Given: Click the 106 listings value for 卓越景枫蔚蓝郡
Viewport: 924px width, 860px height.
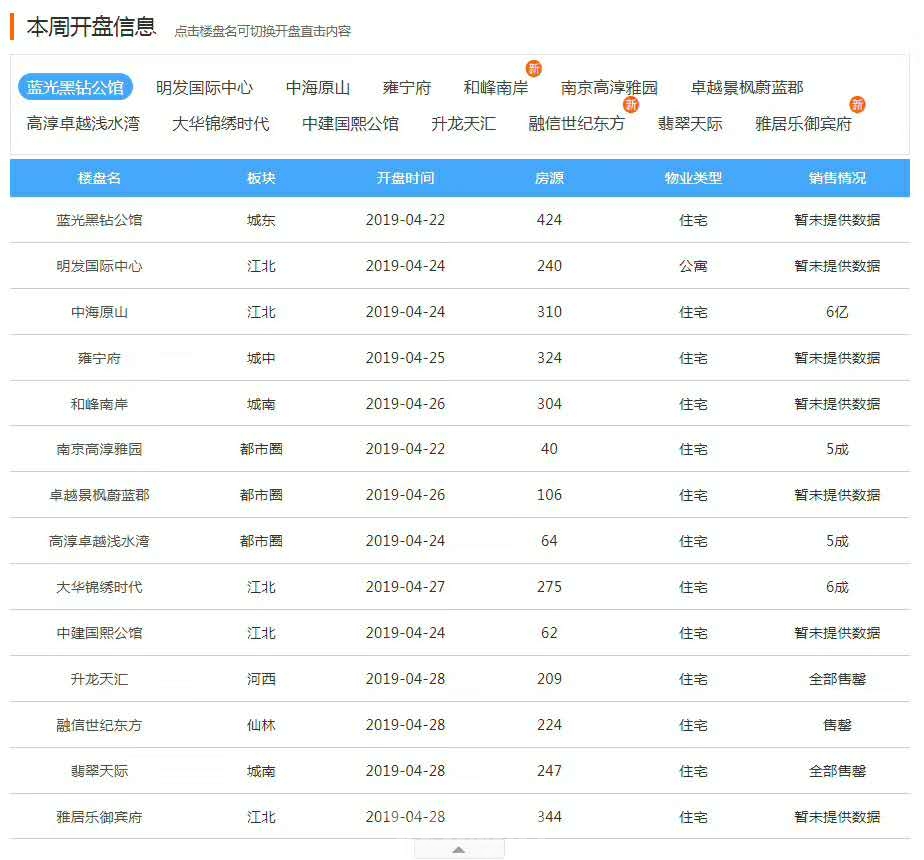Looking at the screenshot, I should [x=549, y=495].
